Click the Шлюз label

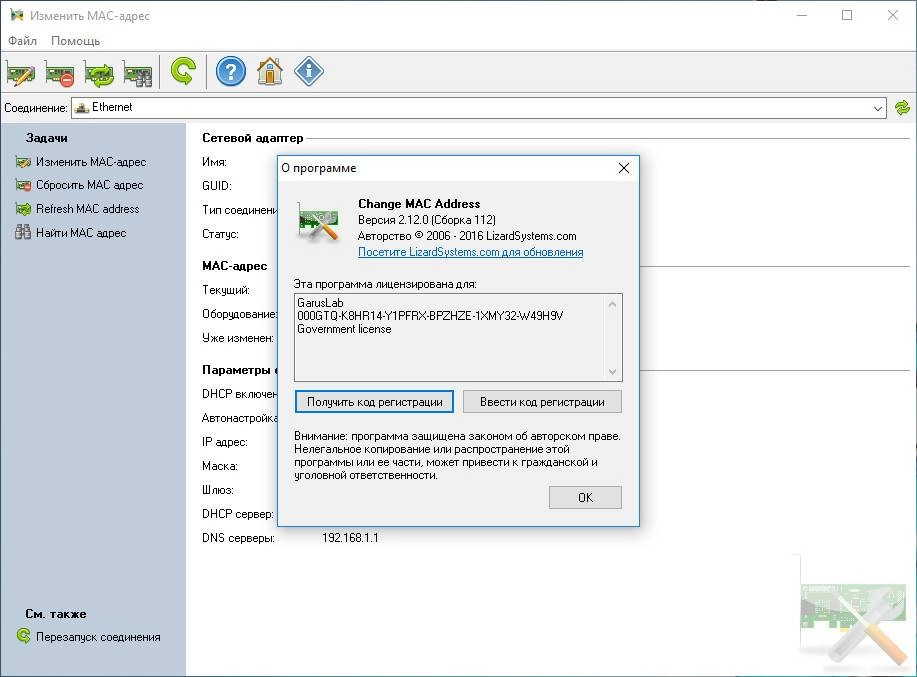pos(218,490)
